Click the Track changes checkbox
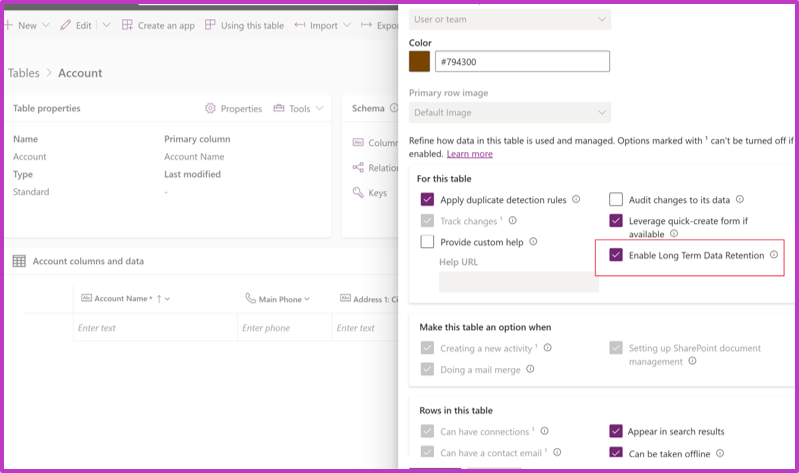Image resolution: width=799 pixels, height=473 pixels. tap(427, 221)
